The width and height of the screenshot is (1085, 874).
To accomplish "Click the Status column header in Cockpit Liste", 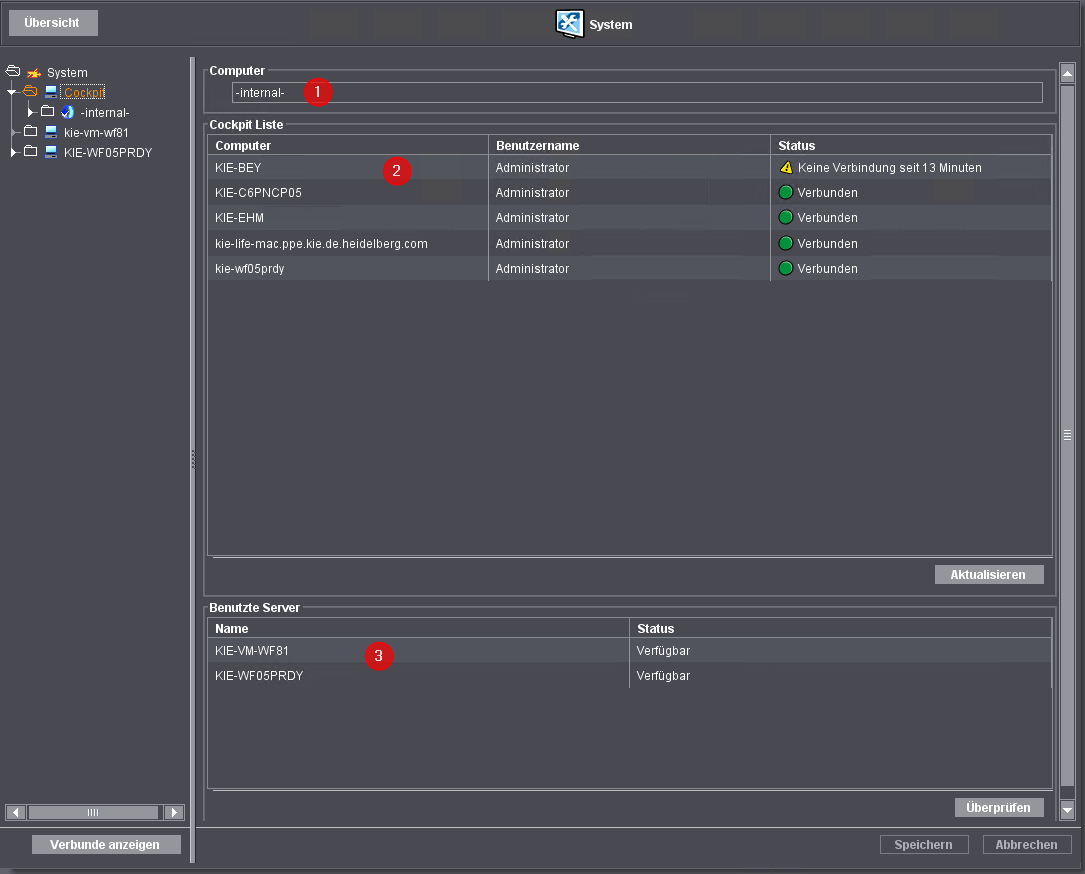I will point(911,145).
